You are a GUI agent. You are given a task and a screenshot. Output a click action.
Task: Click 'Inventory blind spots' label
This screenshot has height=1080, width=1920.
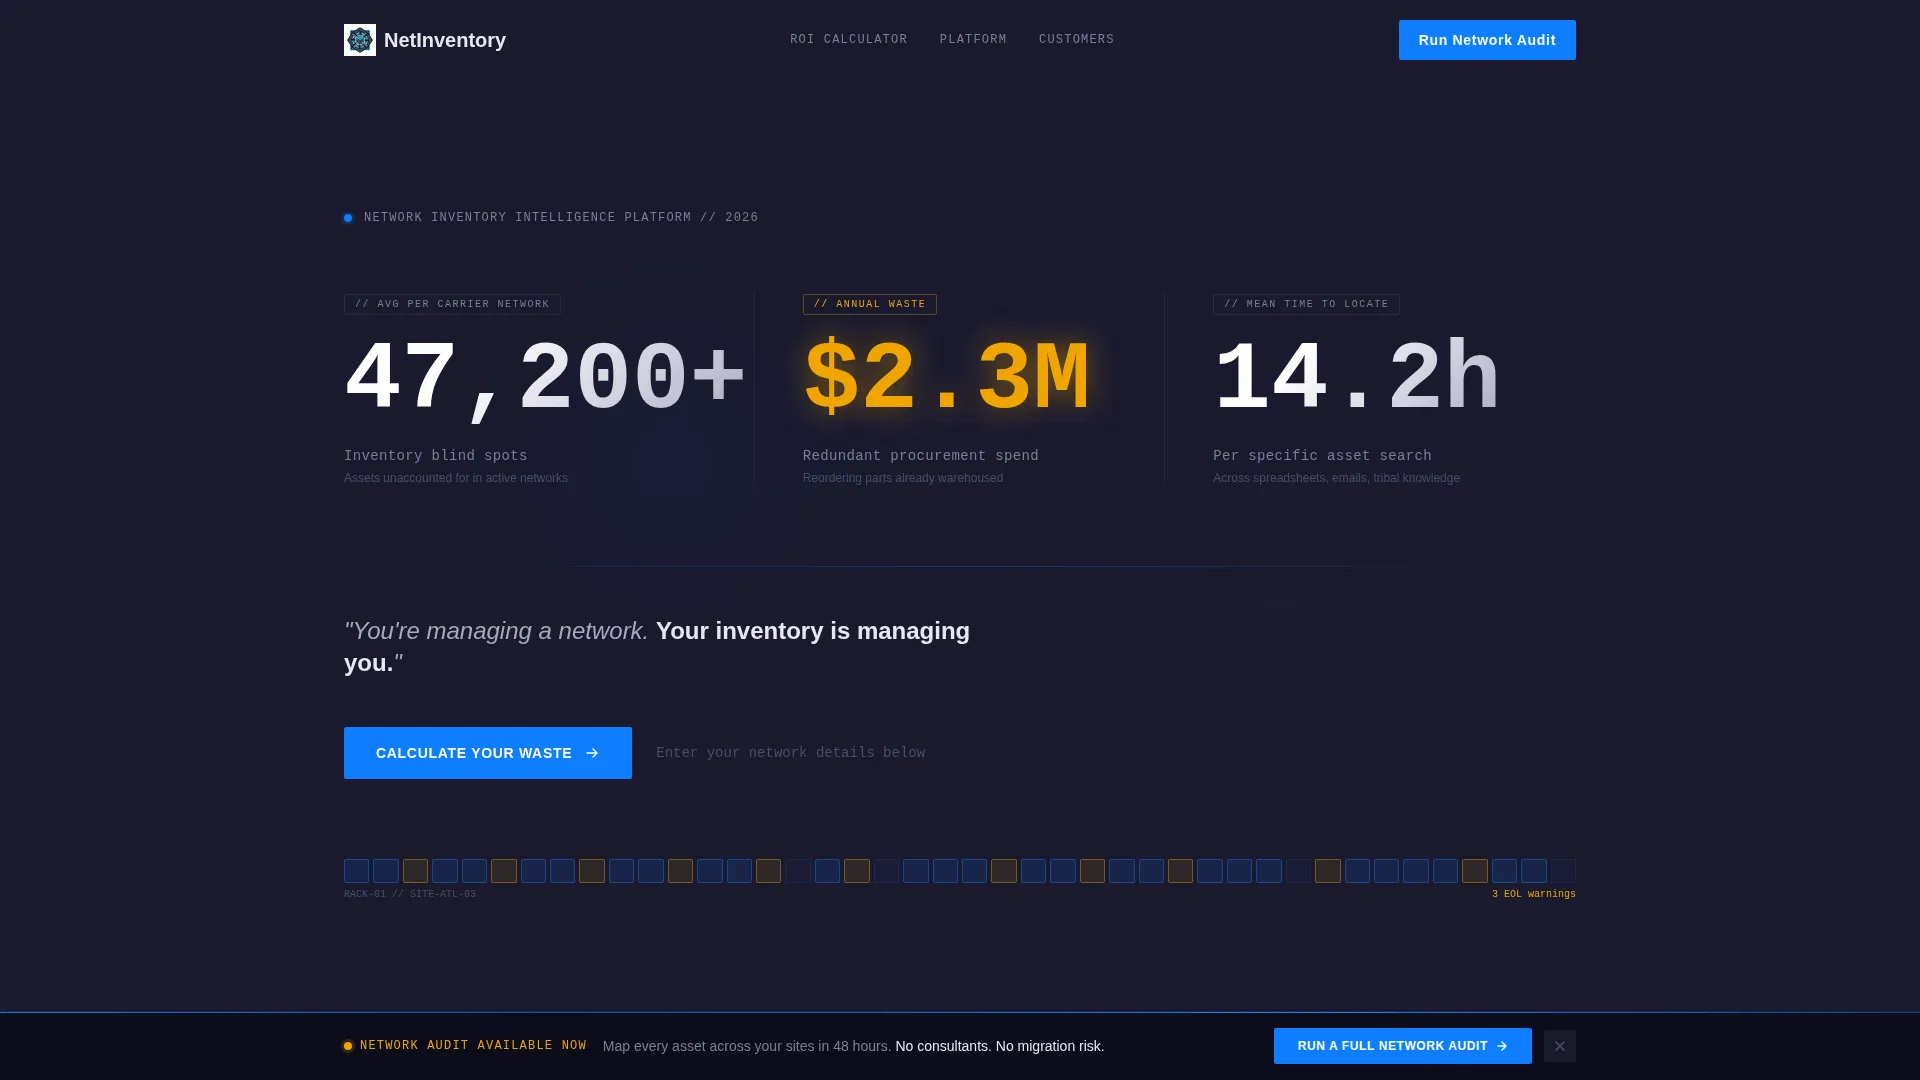pos(436,456)
